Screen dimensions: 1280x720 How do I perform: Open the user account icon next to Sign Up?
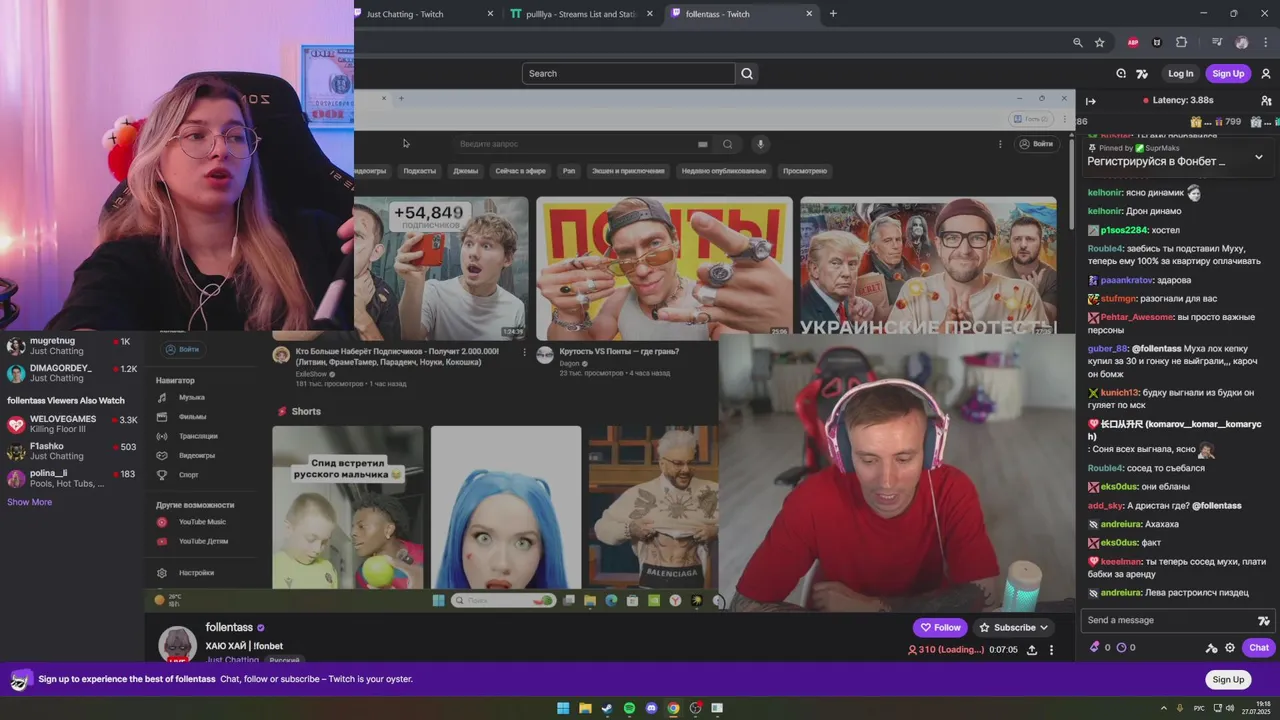point(1266,74)
